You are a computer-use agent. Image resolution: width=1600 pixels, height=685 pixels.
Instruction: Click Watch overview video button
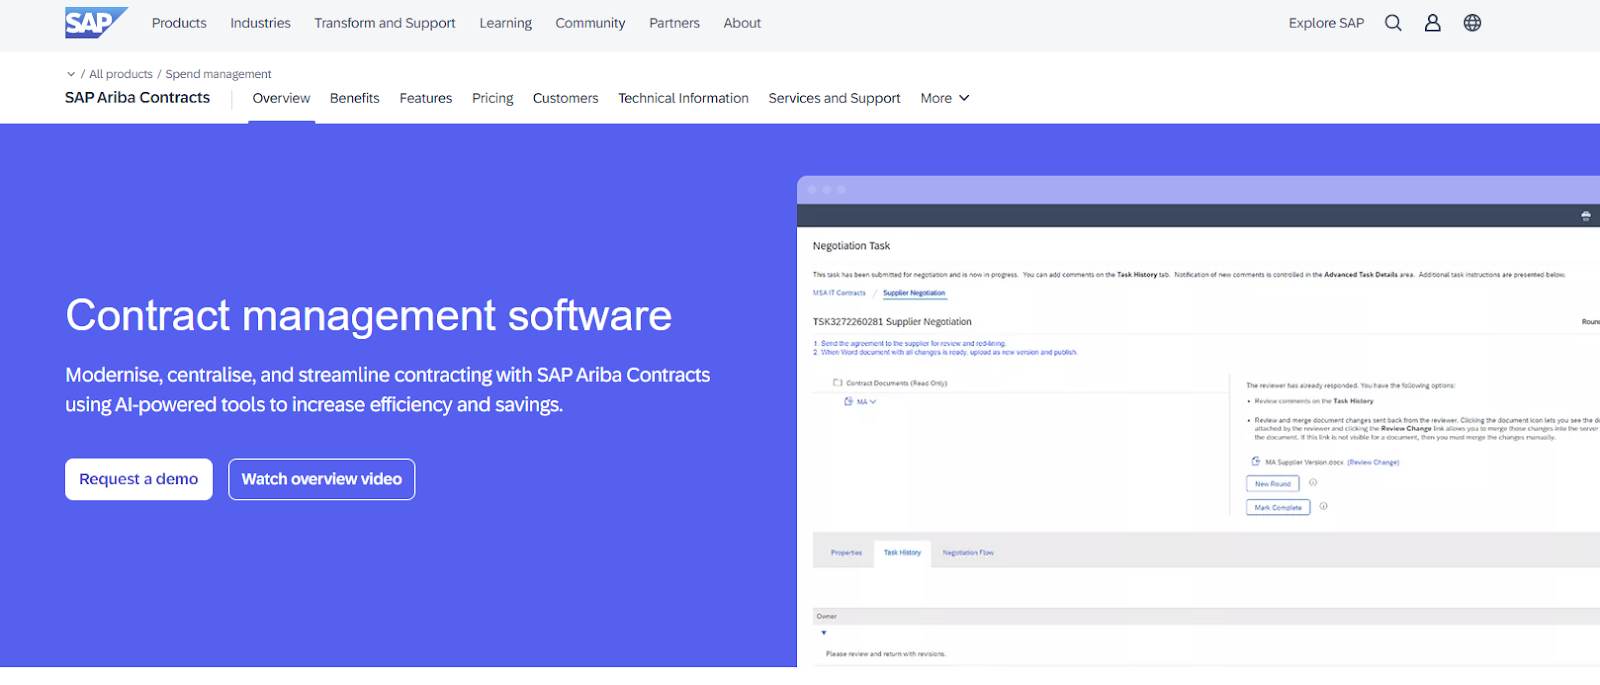coord(321,479)
